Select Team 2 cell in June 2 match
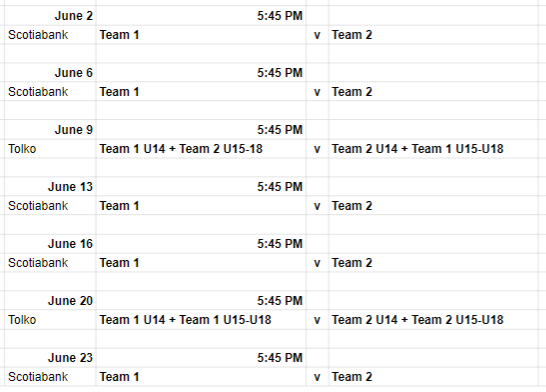Screen dimensions: 546x392 [433, 35]
